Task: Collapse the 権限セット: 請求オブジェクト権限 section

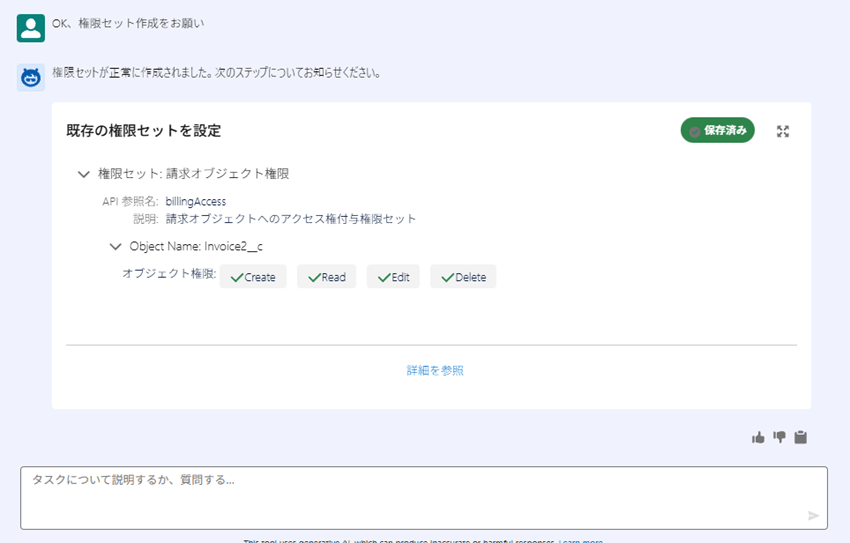Action: tap(84, 174)
